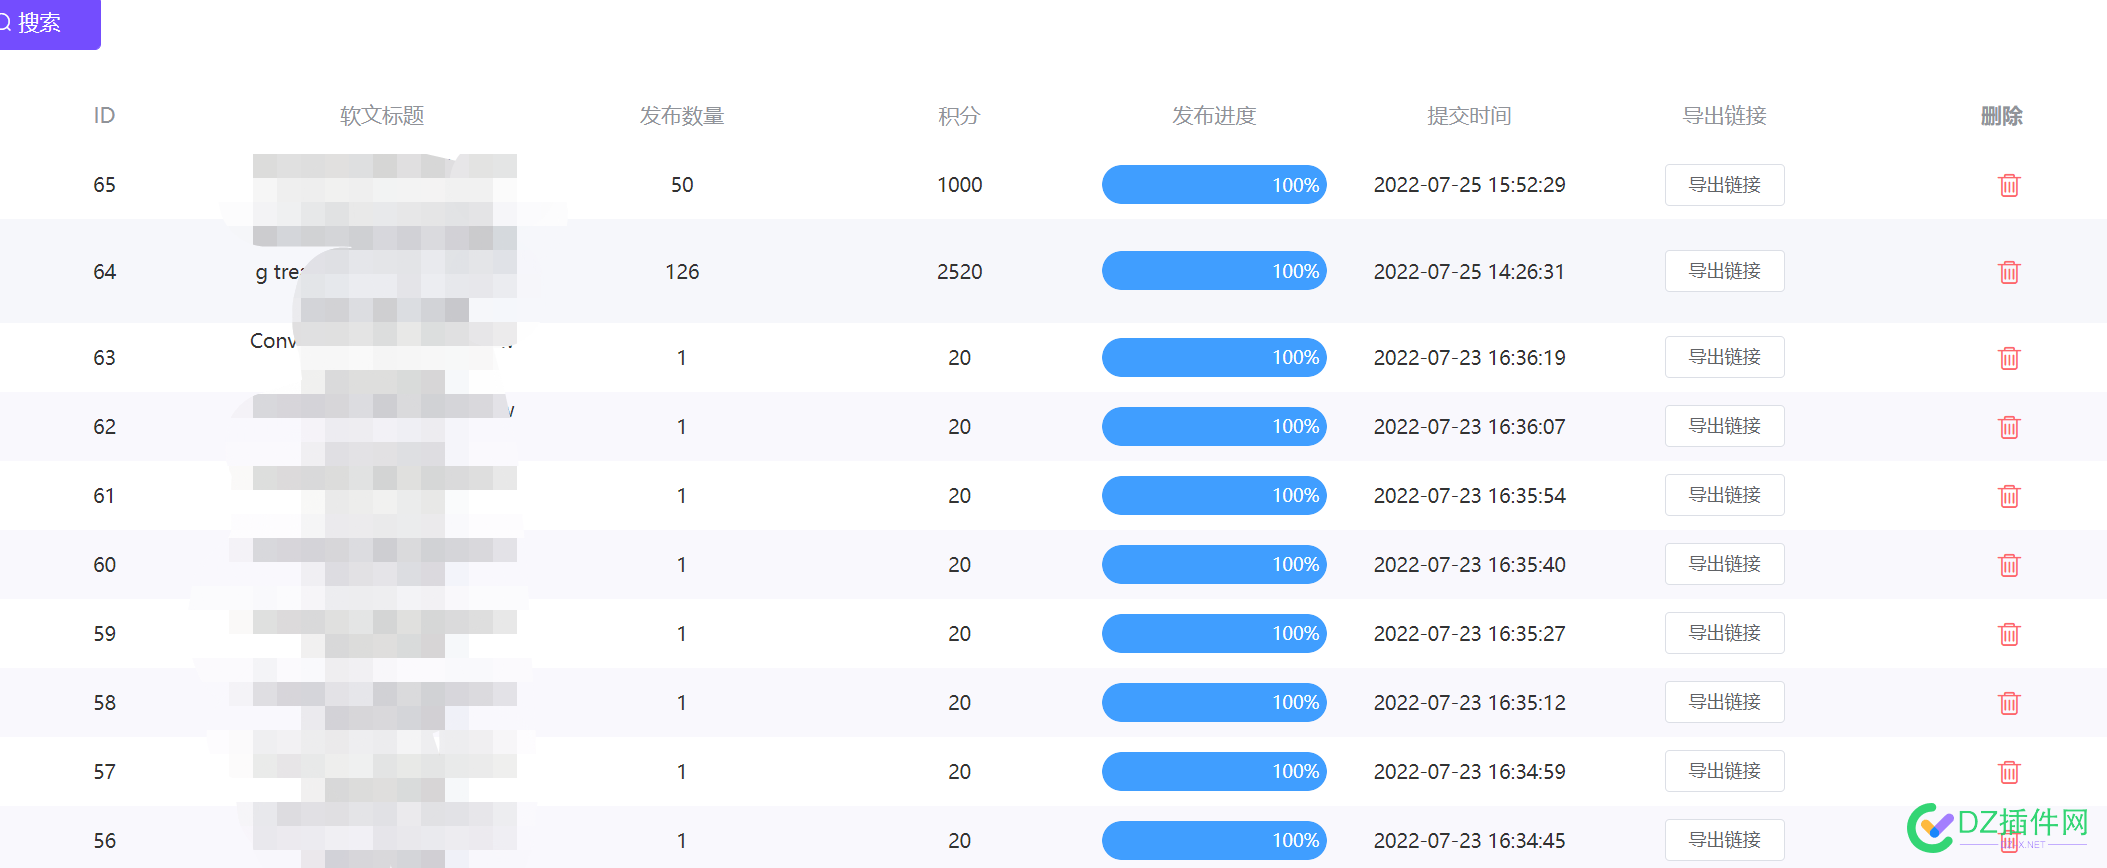Image resolution: width=2107 pixels, height=868 pixels.
Task: Select timestamp 2022-07-23 16:34:45
Action: click(1469, 841)
